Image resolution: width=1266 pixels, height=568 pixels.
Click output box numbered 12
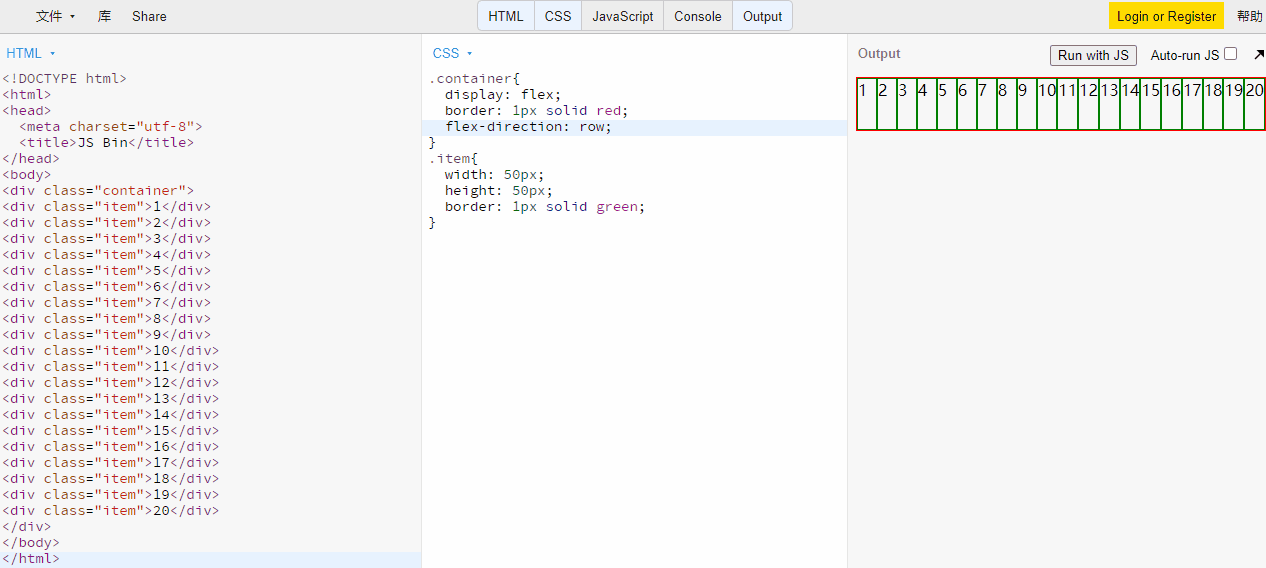[x=1089, y=104]
